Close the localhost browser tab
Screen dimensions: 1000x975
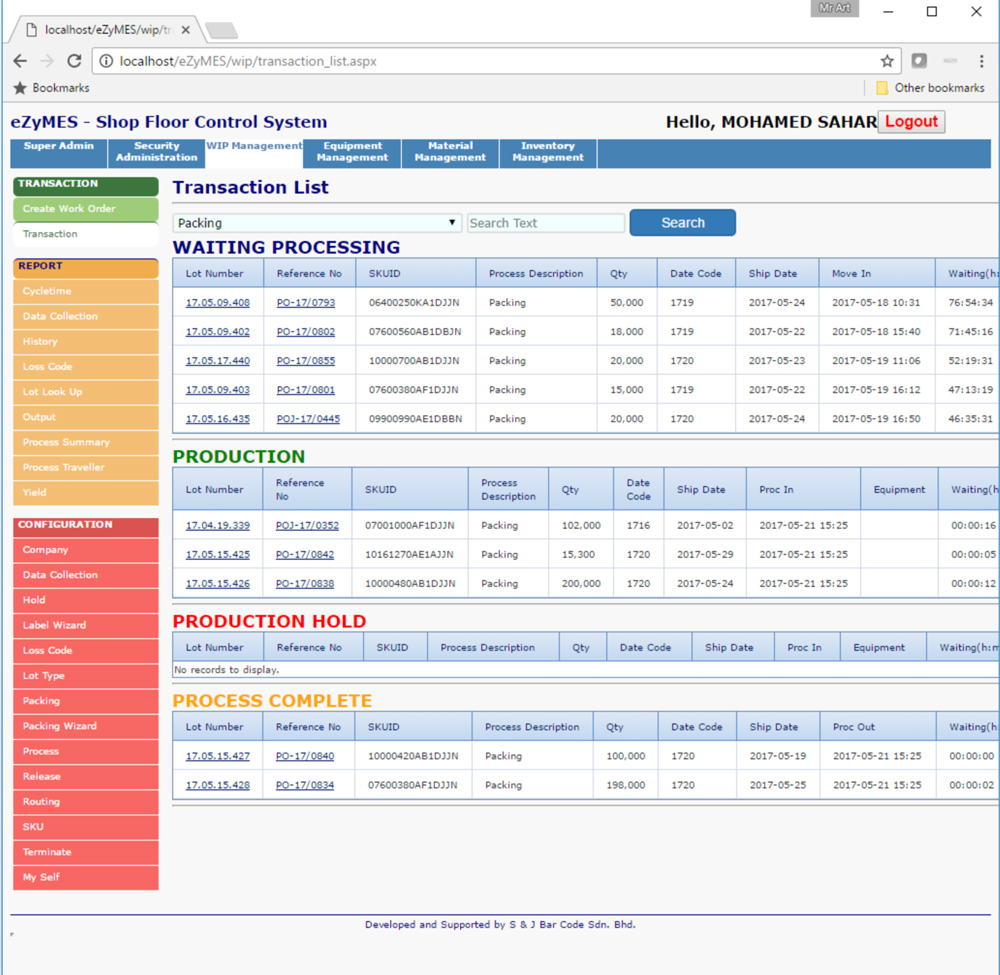coord(186,30)
